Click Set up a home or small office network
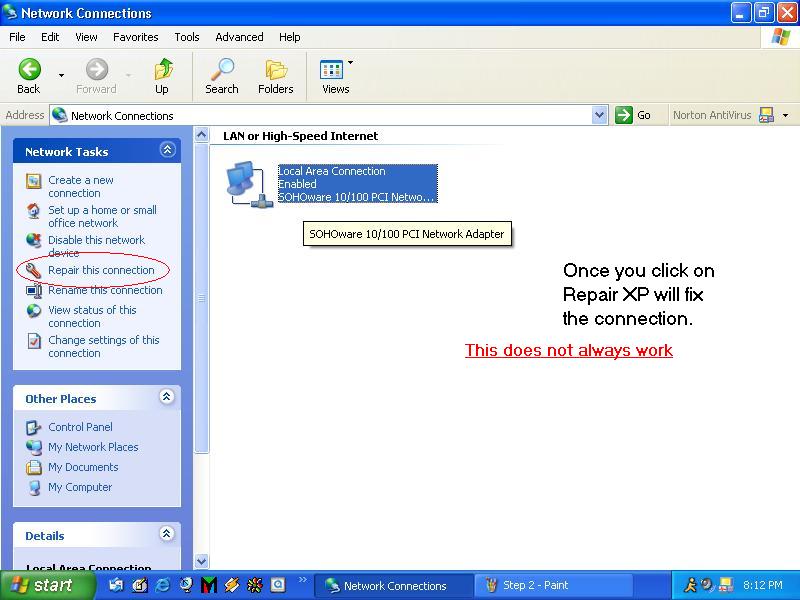The height and width of the screenshot is (600, 800). (102, 216)
